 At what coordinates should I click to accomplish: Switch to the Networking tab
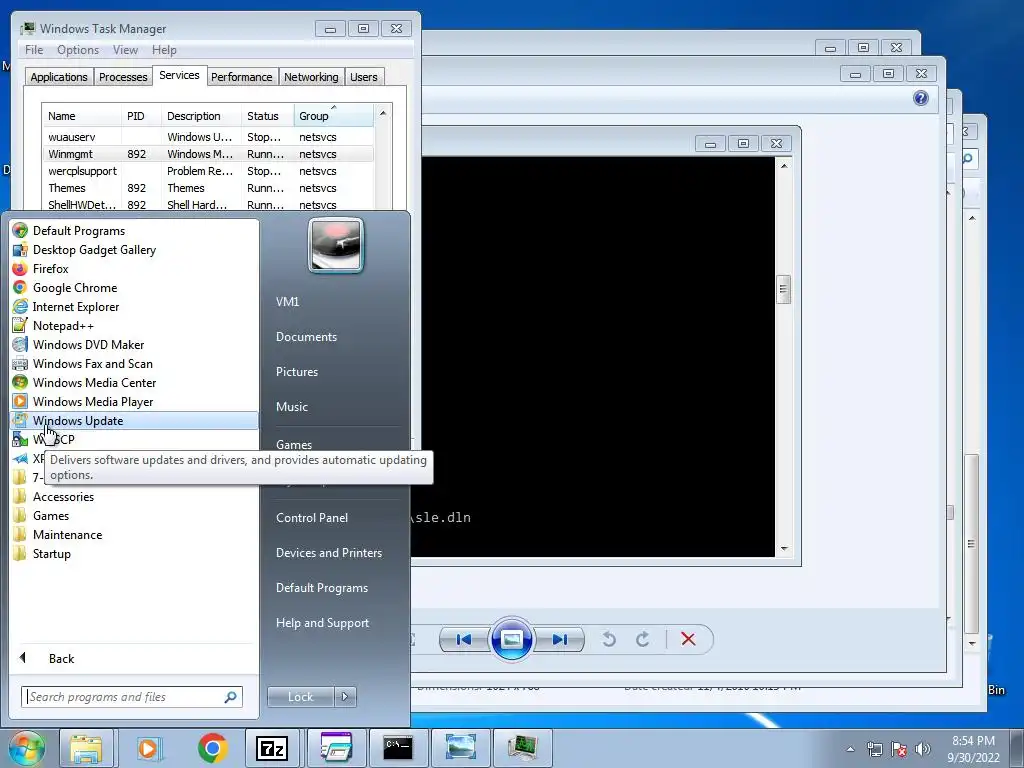(311, 77)
